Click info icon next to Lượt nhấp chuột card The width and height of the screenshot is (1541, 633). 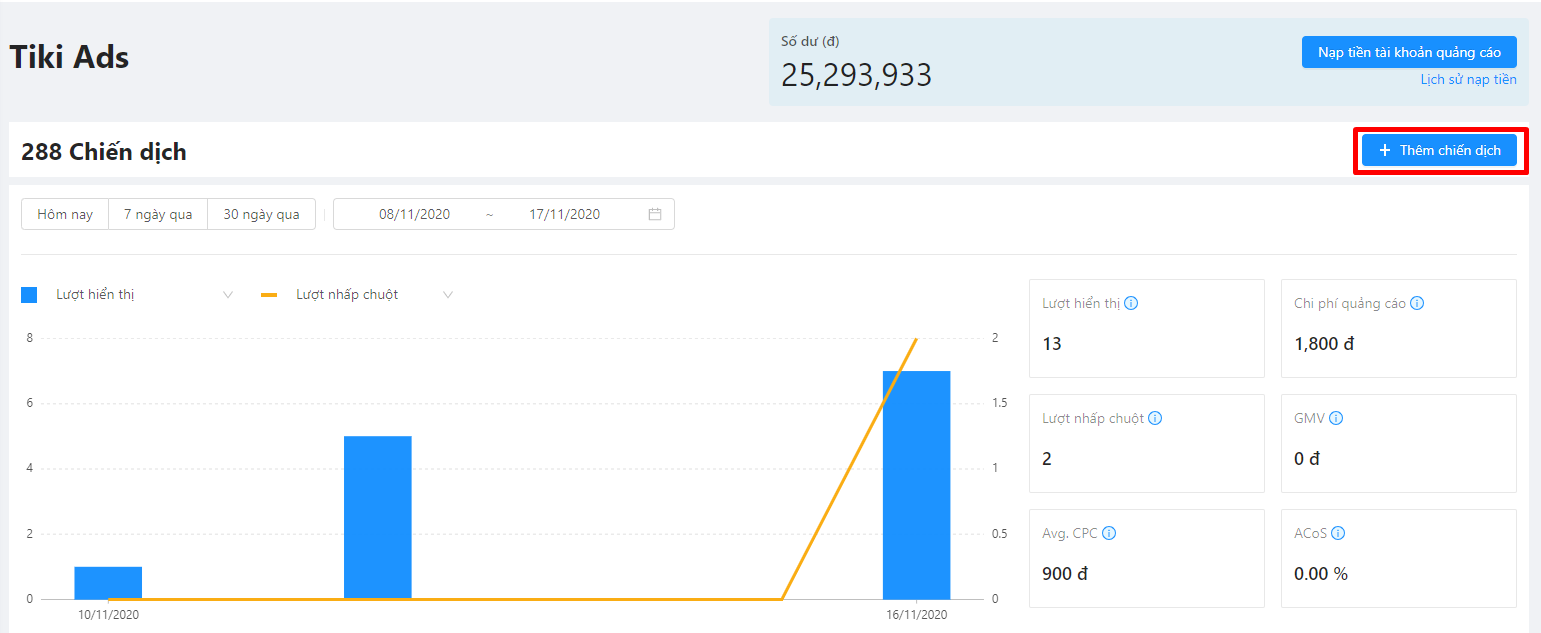point(1155,418)
